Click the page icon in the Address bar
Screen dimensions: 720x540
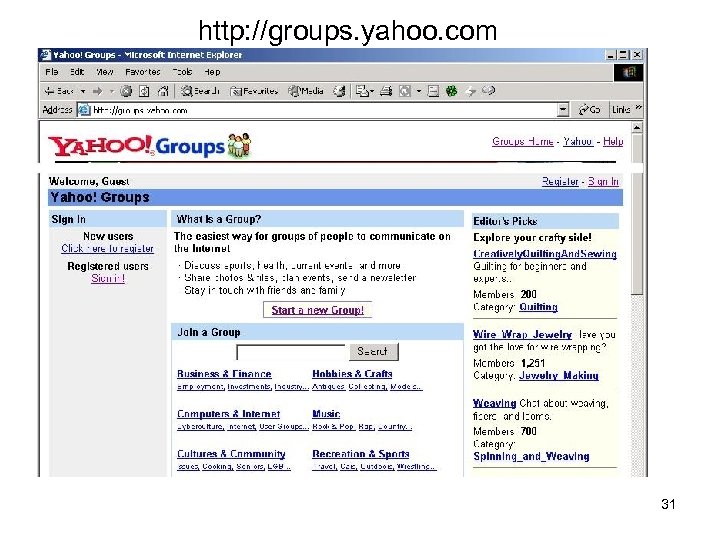[84, 110]
